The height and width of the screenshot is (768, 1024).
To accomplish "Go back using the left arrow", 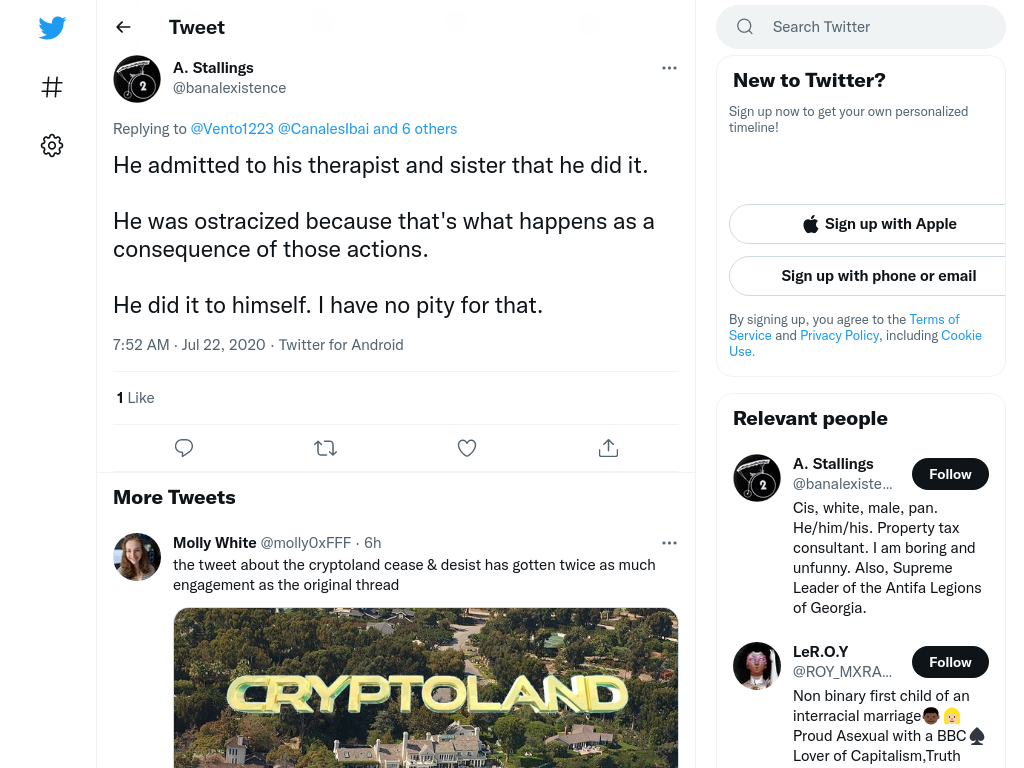I will (123, 27).
